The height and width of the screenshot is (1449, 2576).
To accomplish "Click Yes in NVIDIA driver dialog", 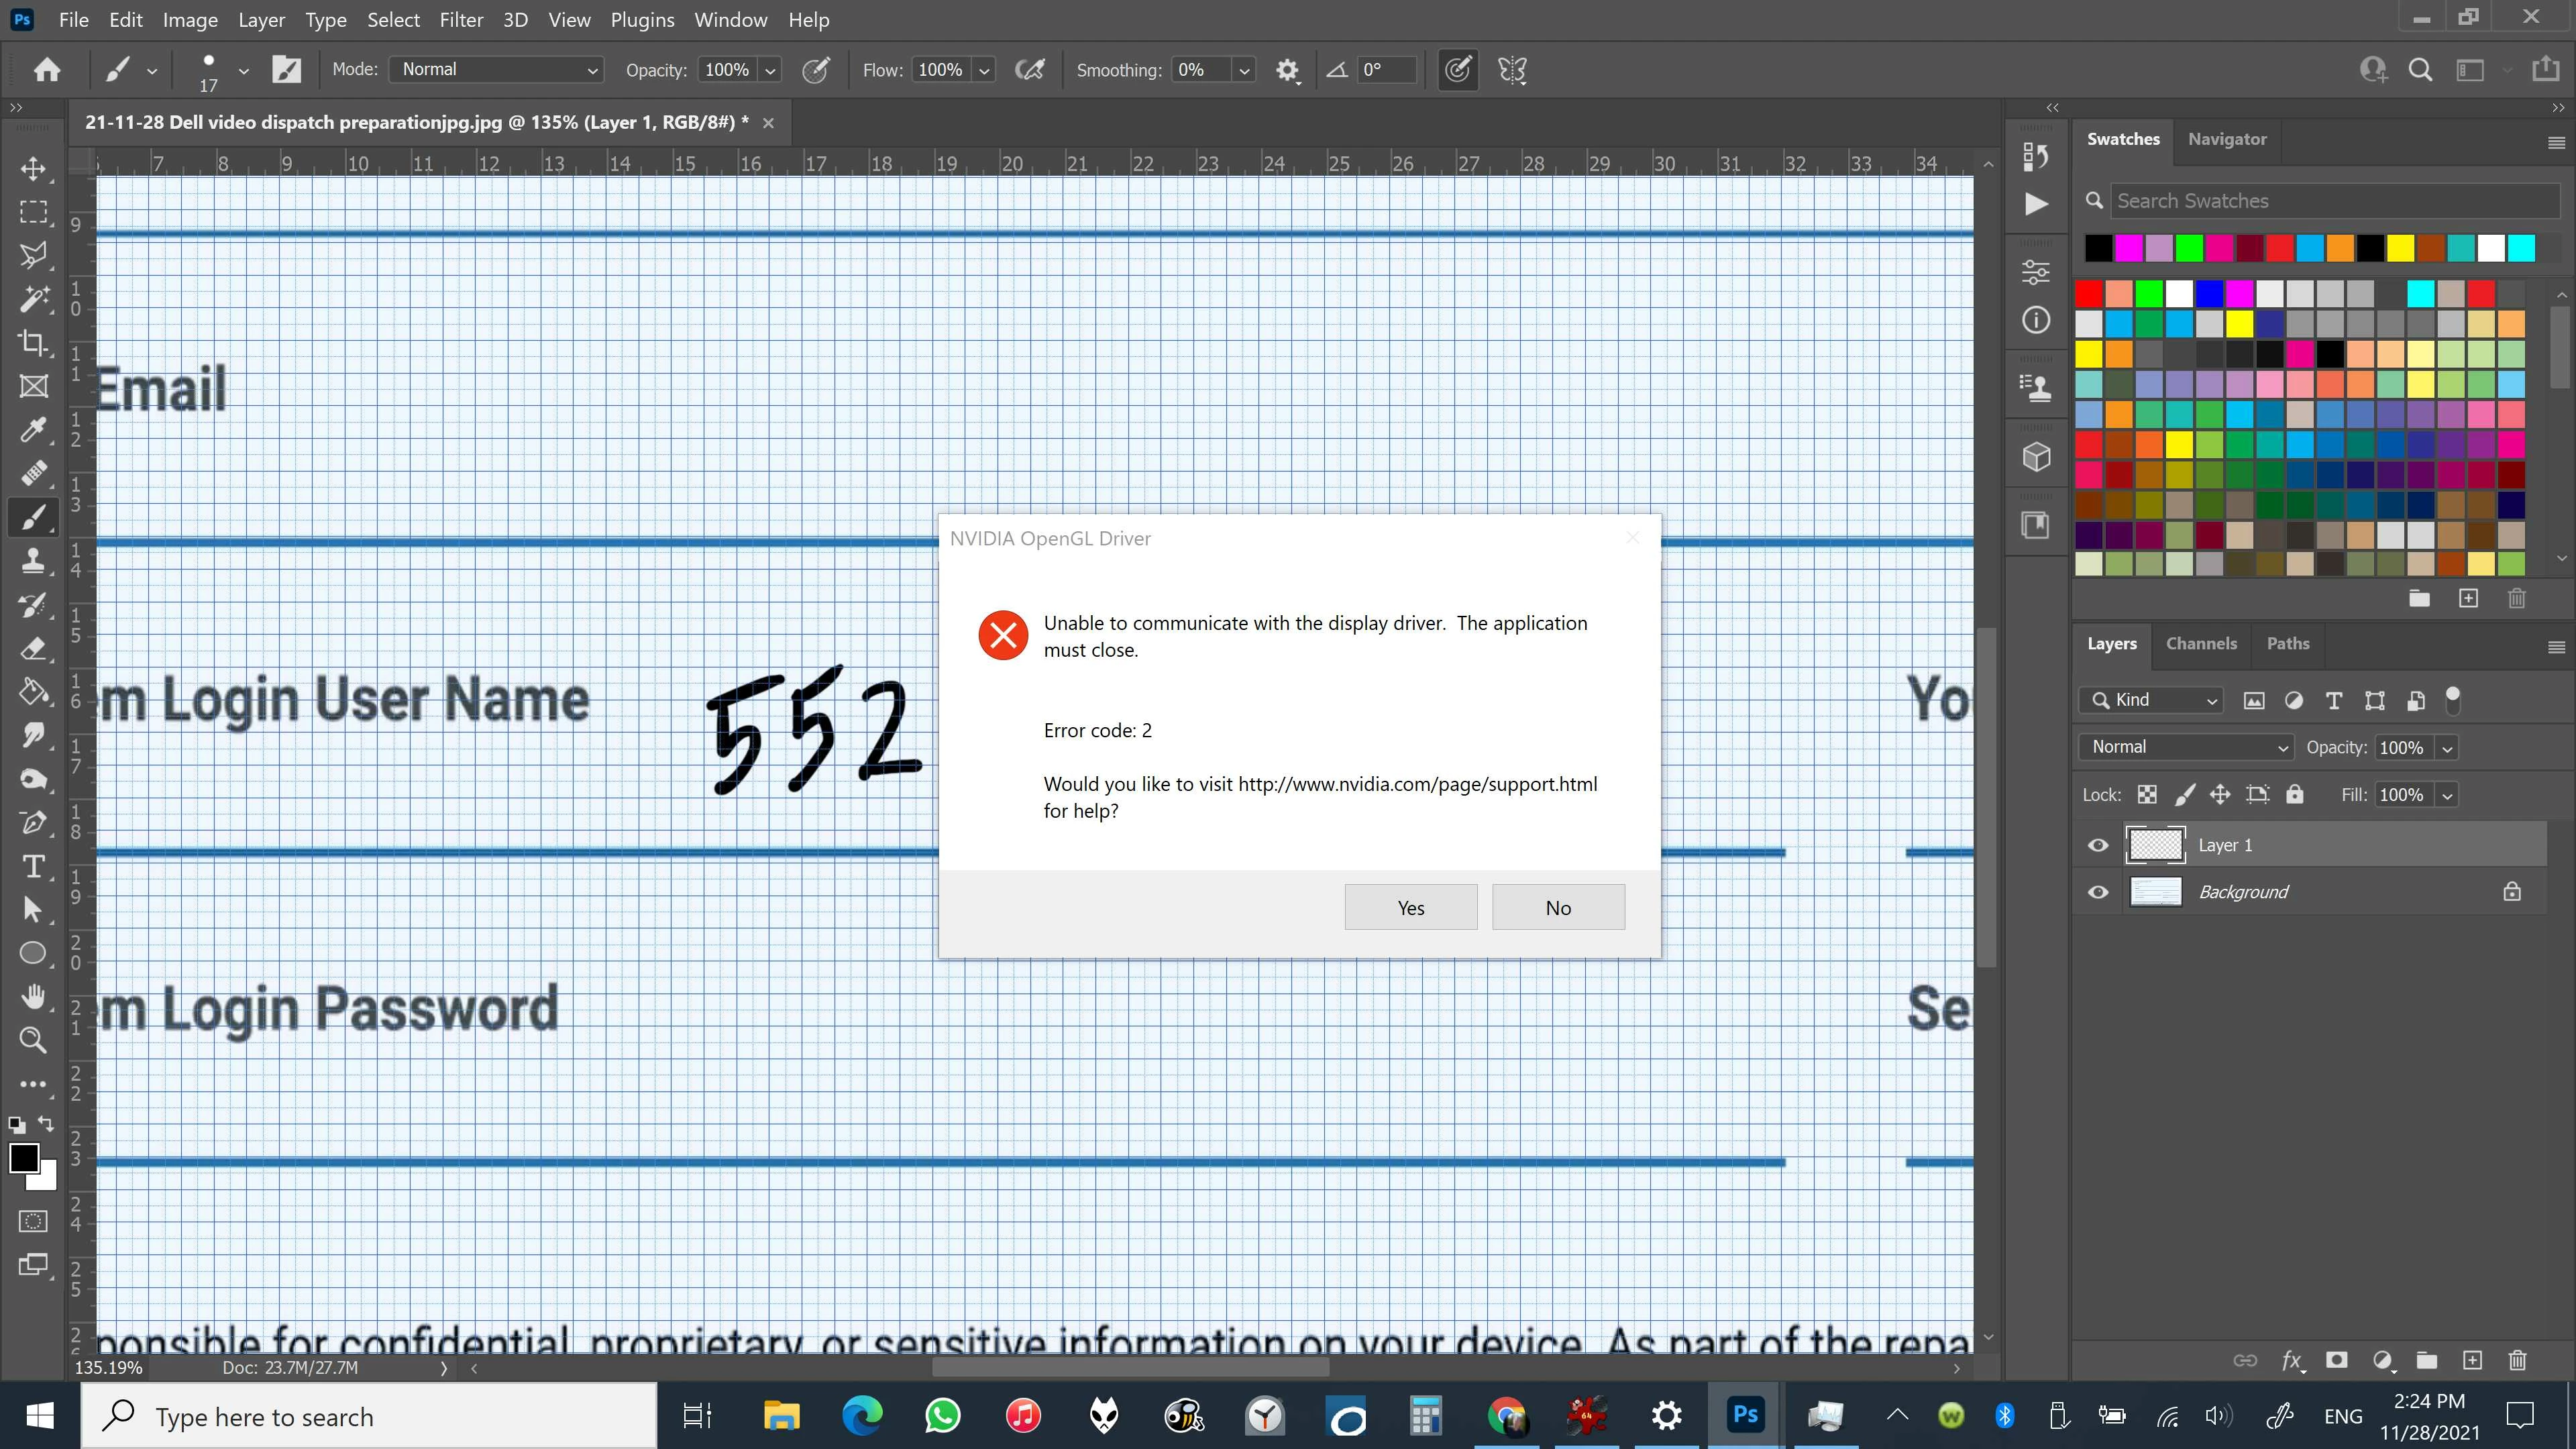I will 1410,907.
